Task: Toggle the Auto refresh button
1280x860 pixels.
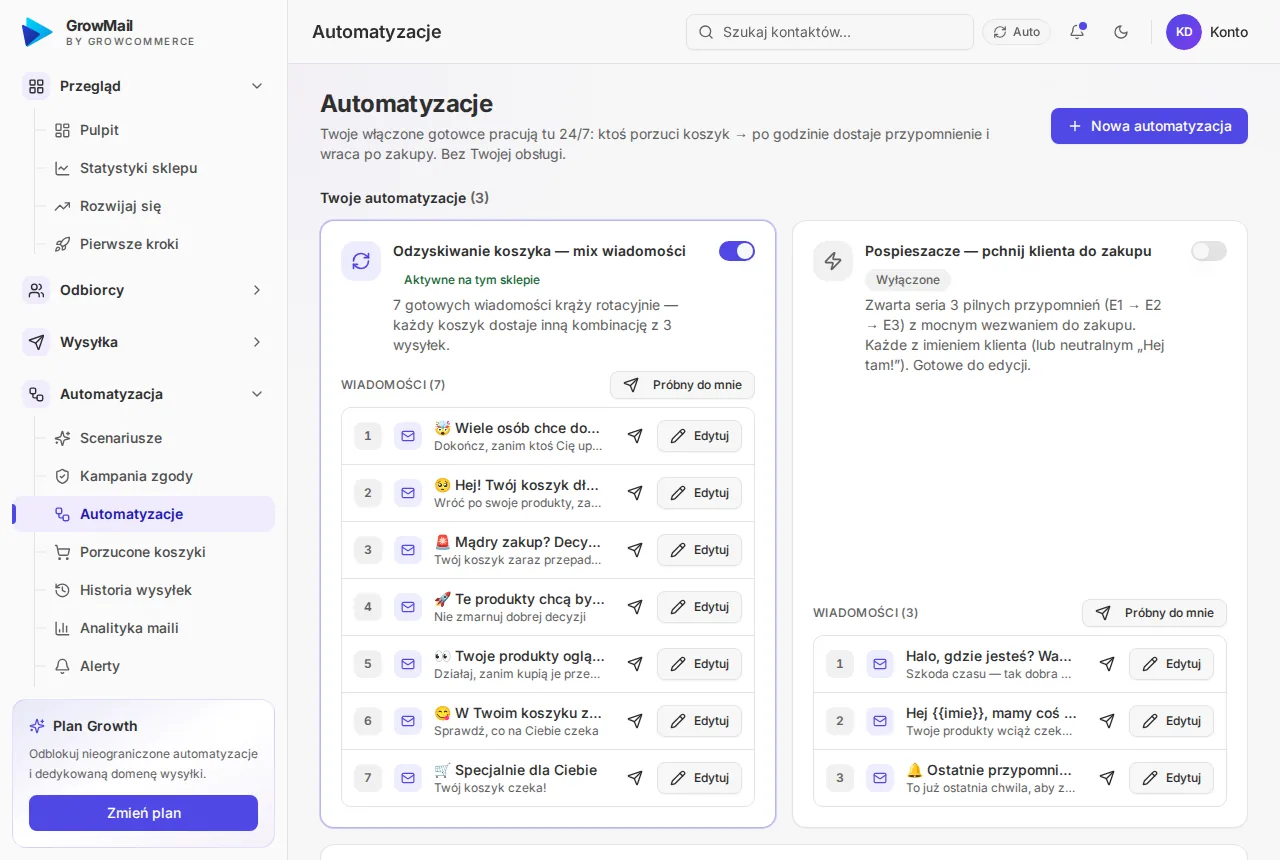Action: pyautogui.click(x=1017, y=32)
